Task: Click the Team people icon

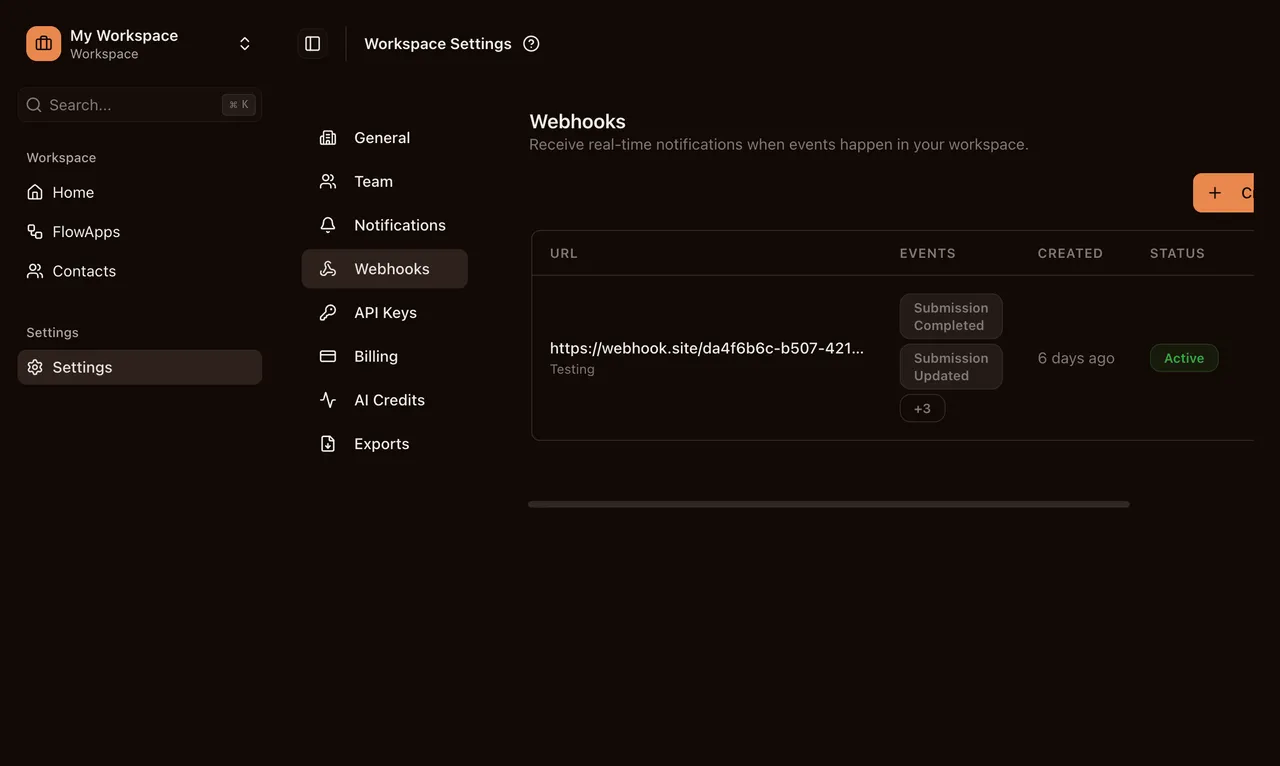Action: 328,181
